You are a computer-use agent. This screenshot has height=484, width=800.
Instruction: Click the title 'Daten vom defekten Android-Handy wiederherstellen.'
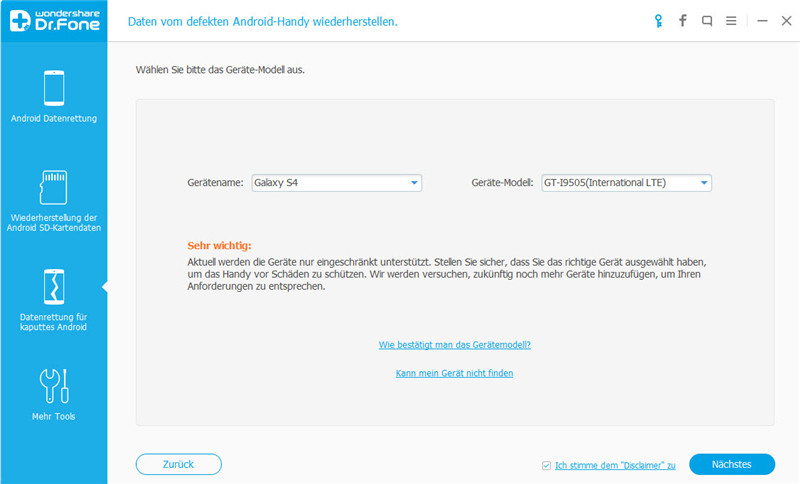pyautogui.click(x=263, y=21)
